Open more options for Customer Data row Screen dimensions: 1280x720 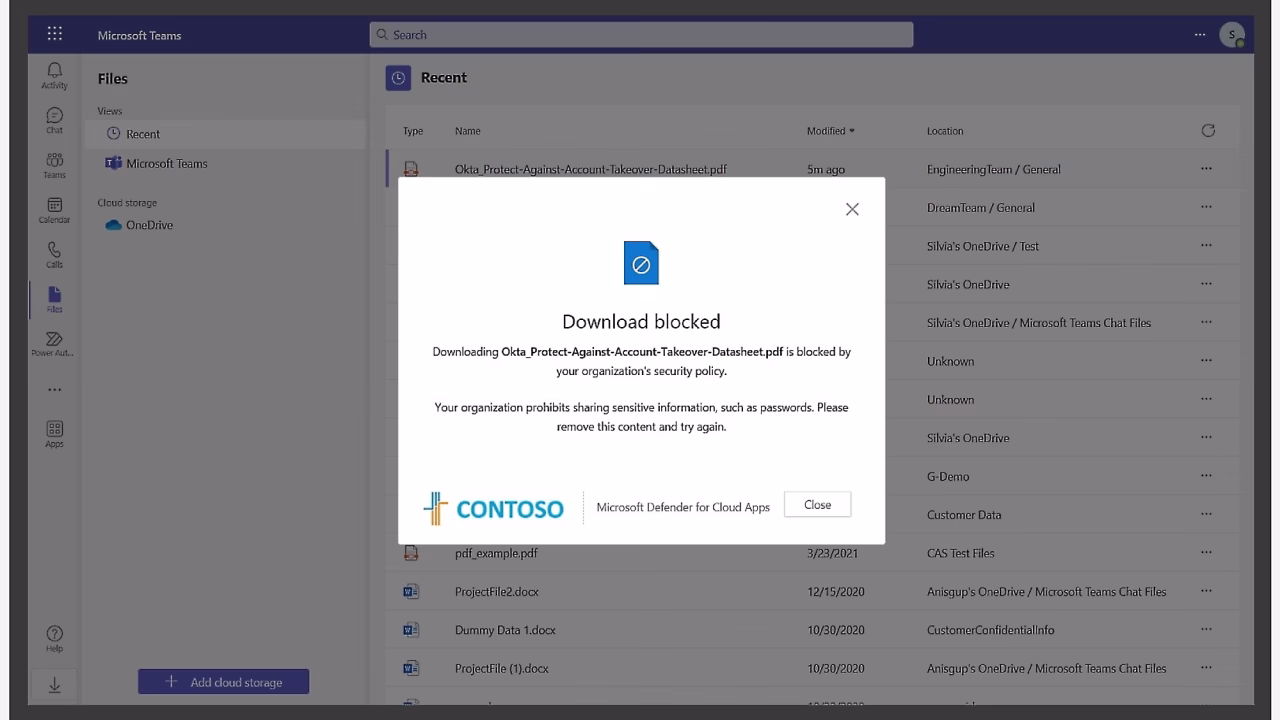pyautogui.click(x=1206, y=514)
